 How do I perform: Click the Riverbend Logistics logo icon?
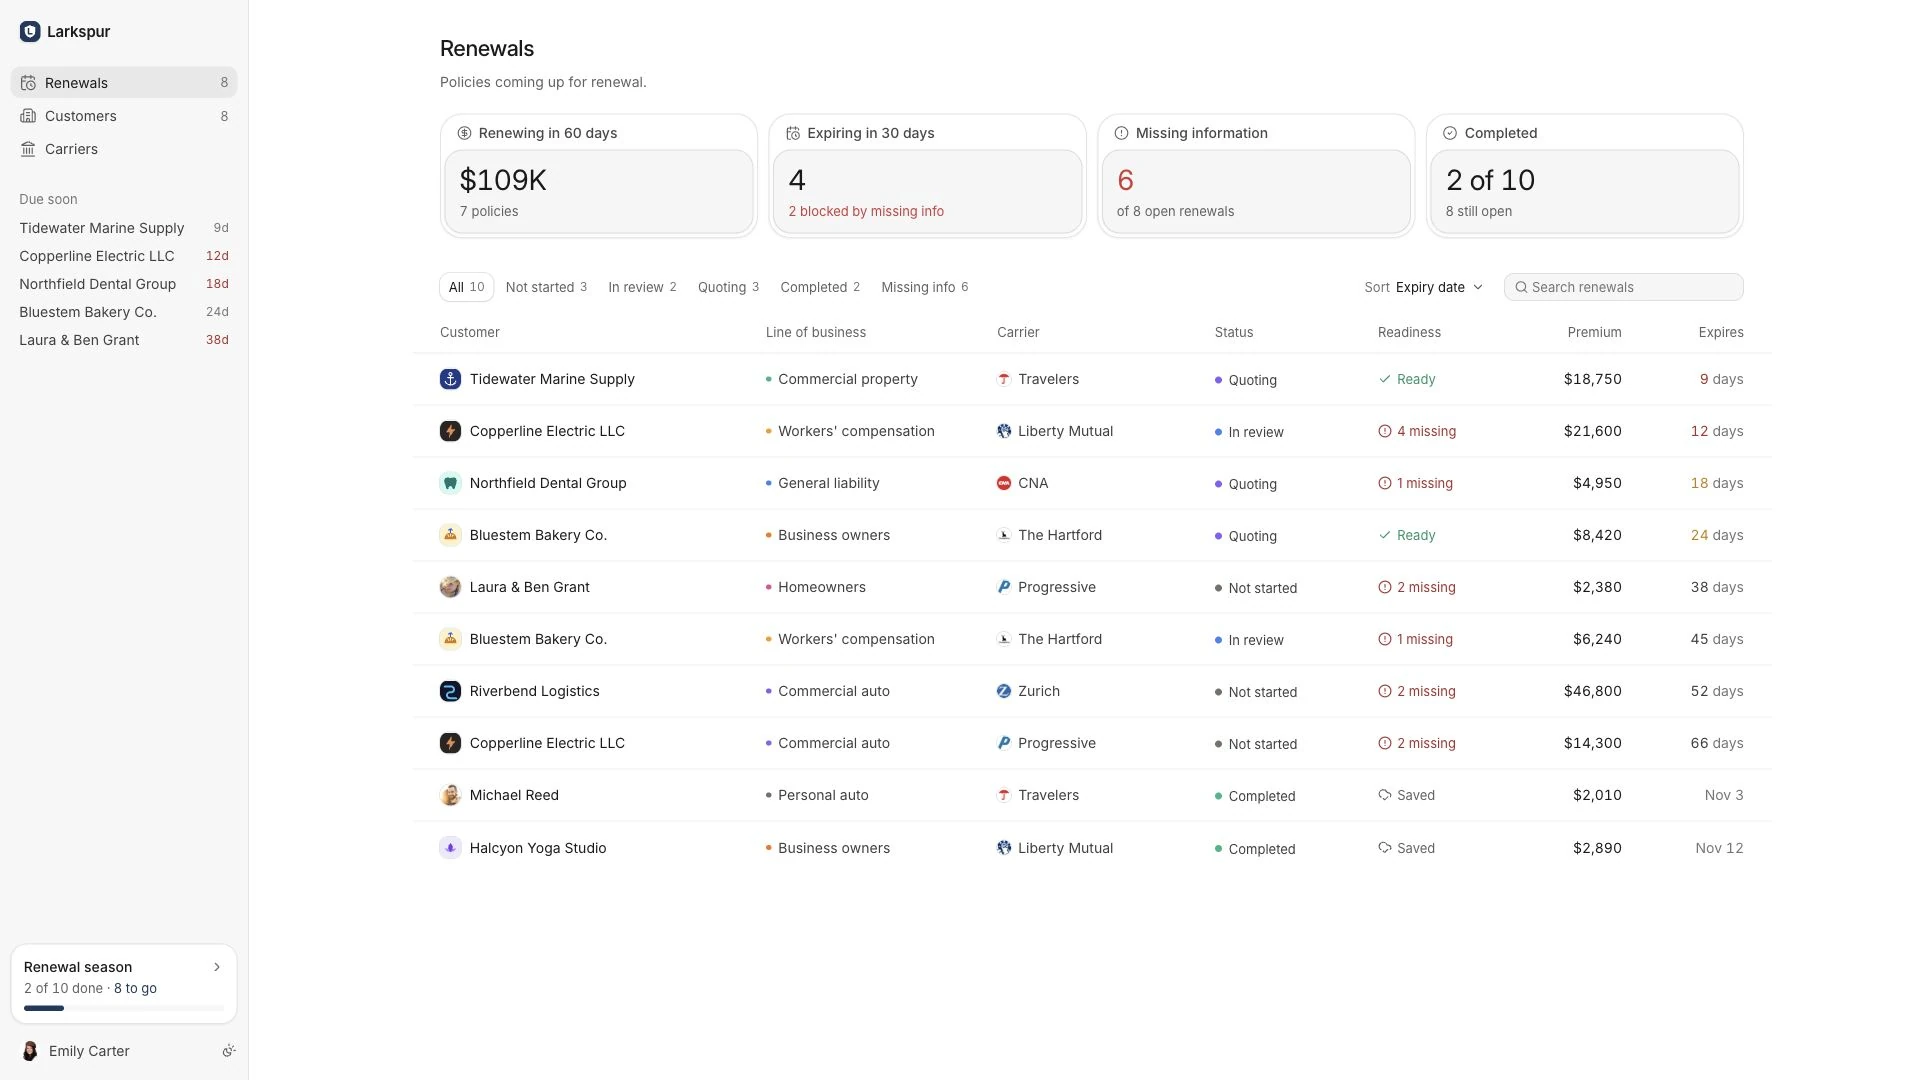tap(450, 691)
